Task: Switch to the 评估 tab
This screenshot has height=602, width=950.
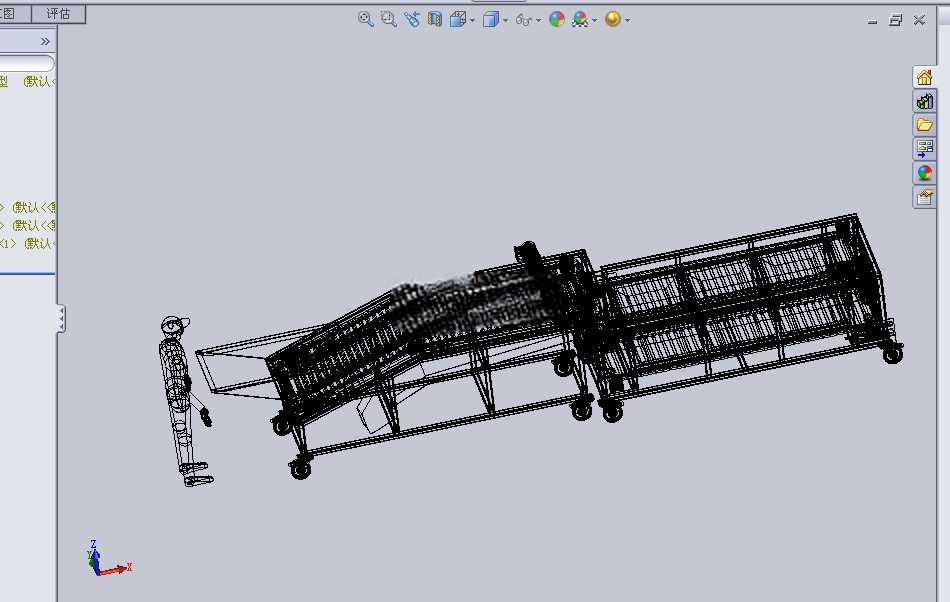Action: click(58, 13)
